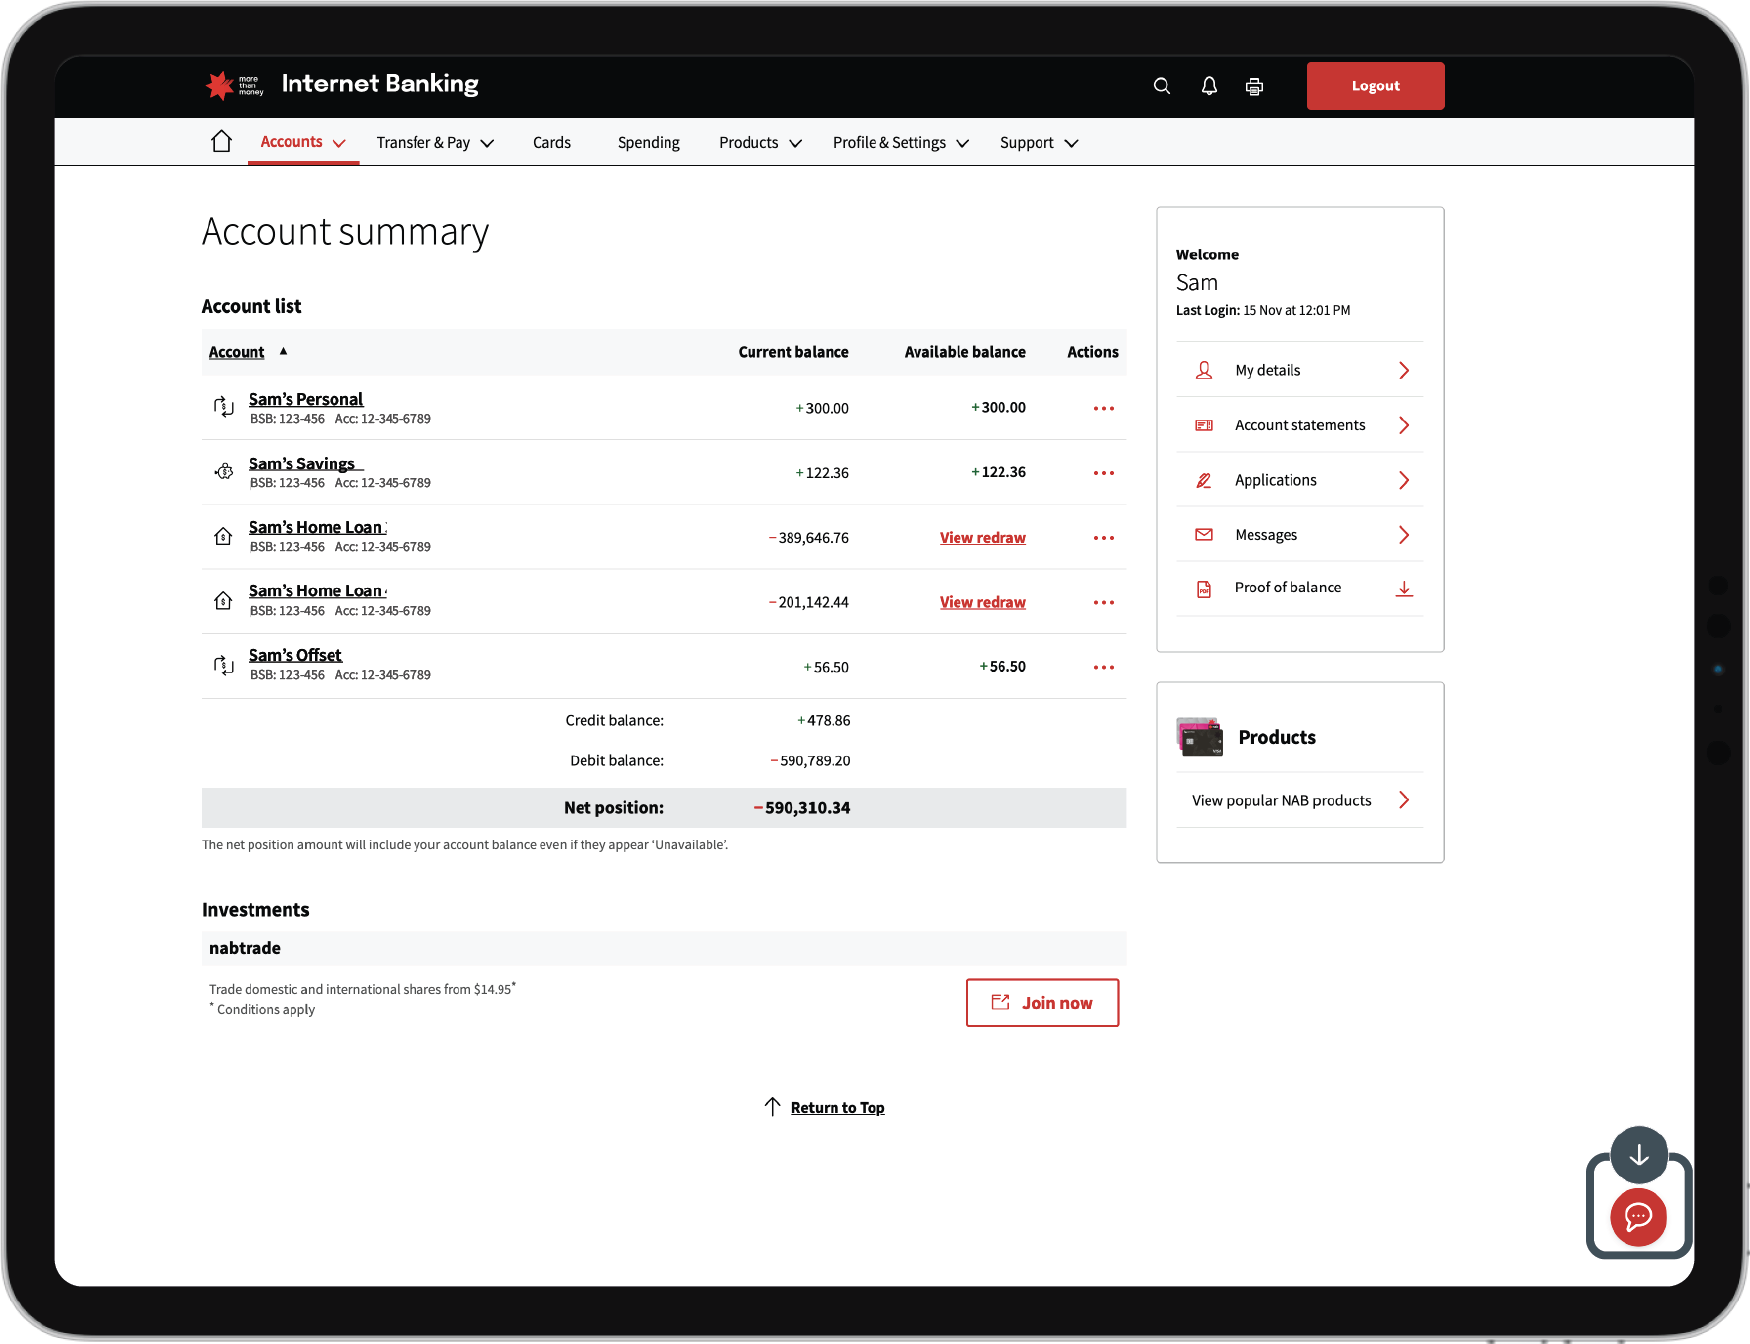Click Join now for nabtrade
1750x1344 pixels.
click(x=1042, y=1002)
